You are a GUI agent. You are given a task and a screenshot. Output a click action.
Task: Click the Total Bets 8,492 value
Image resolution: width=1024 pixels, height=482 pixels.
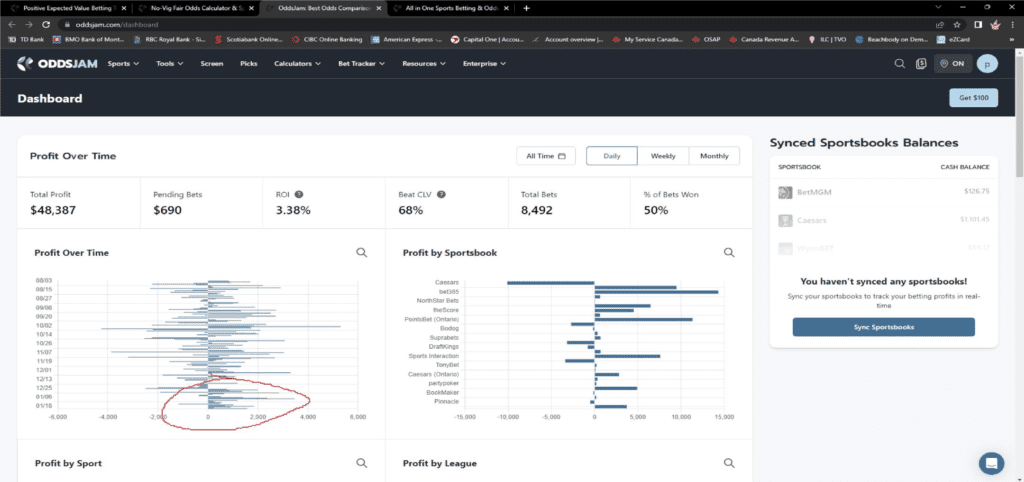pos(537,210)
